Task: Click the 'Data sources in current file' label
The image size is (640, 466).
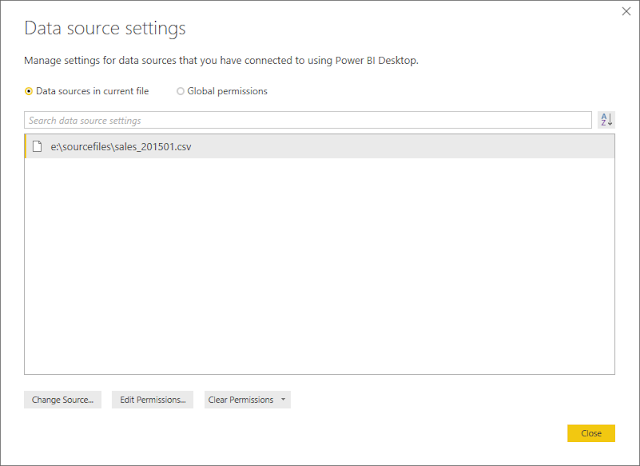Action: pyautogui.click(x=92, y=91)
